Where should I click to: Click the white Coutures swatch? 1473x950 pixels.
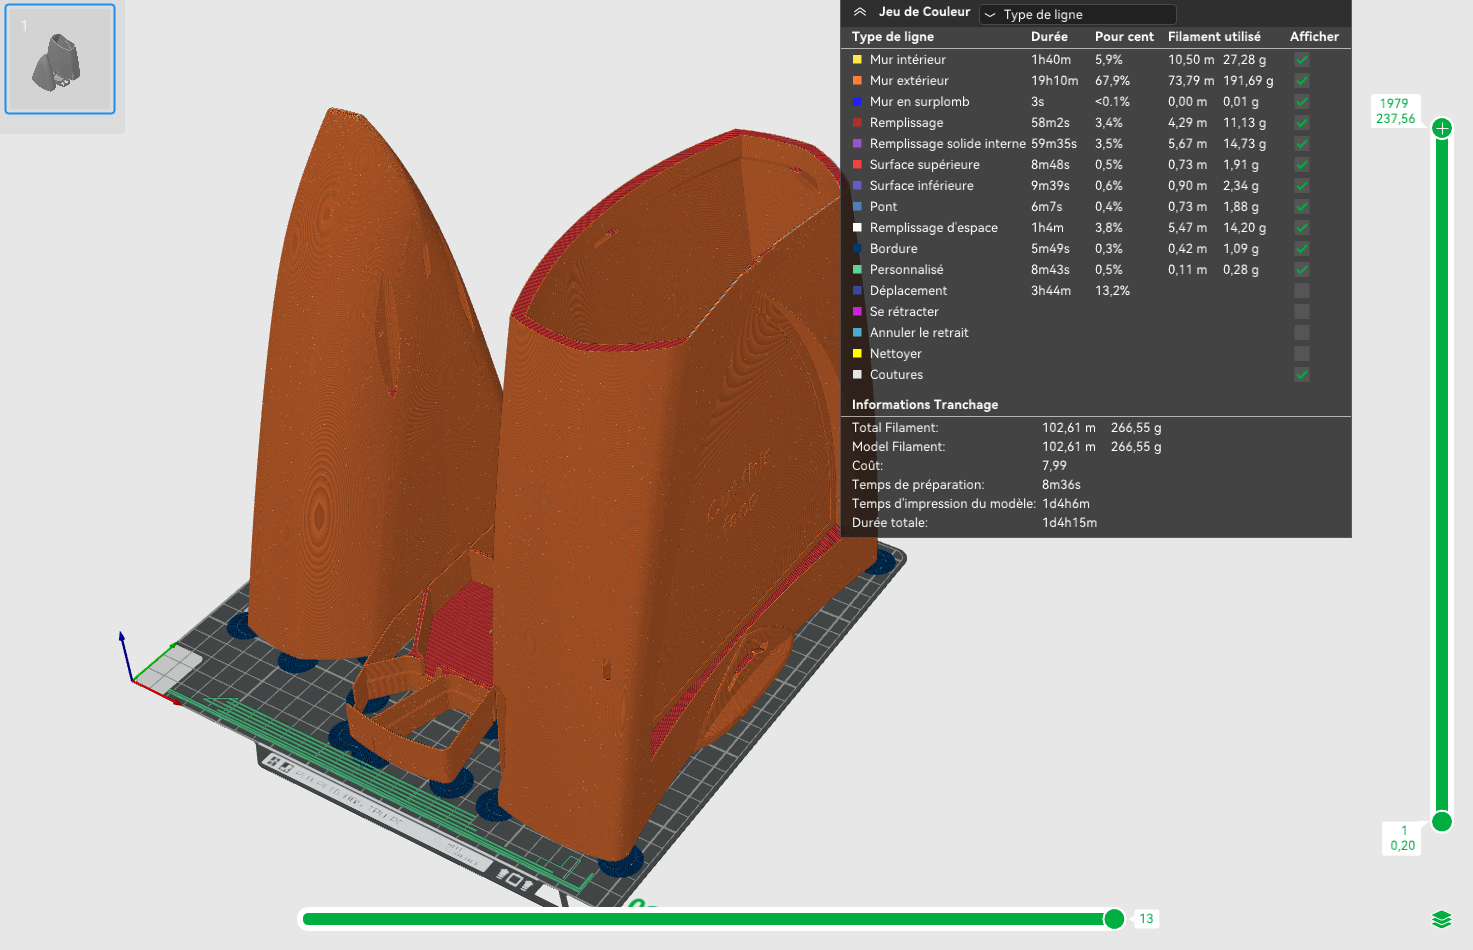[x=857, y=375]
